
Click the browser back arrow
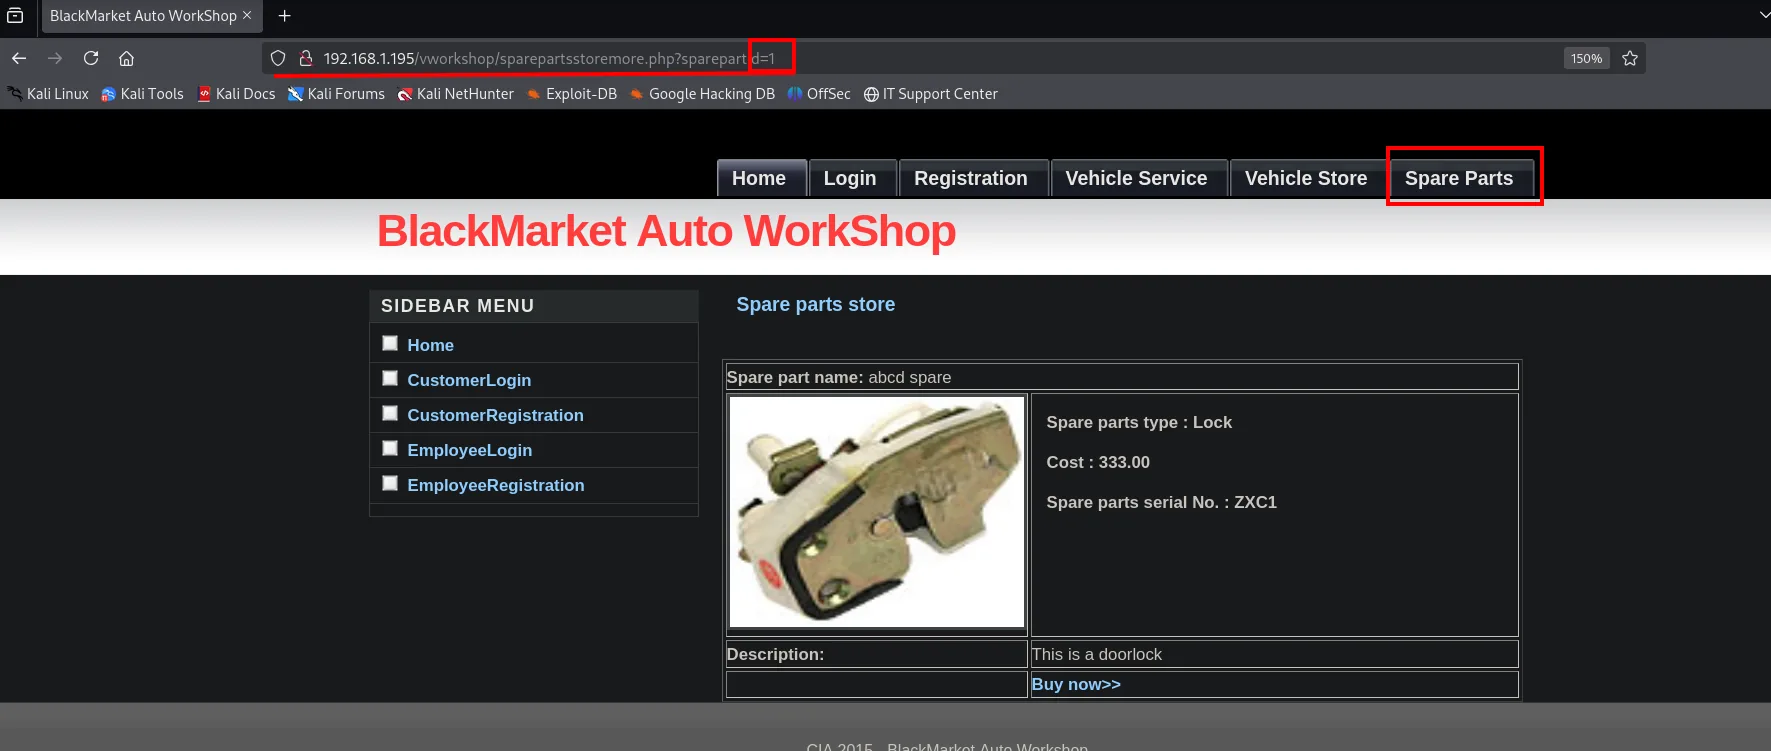(x=19, y=58)
